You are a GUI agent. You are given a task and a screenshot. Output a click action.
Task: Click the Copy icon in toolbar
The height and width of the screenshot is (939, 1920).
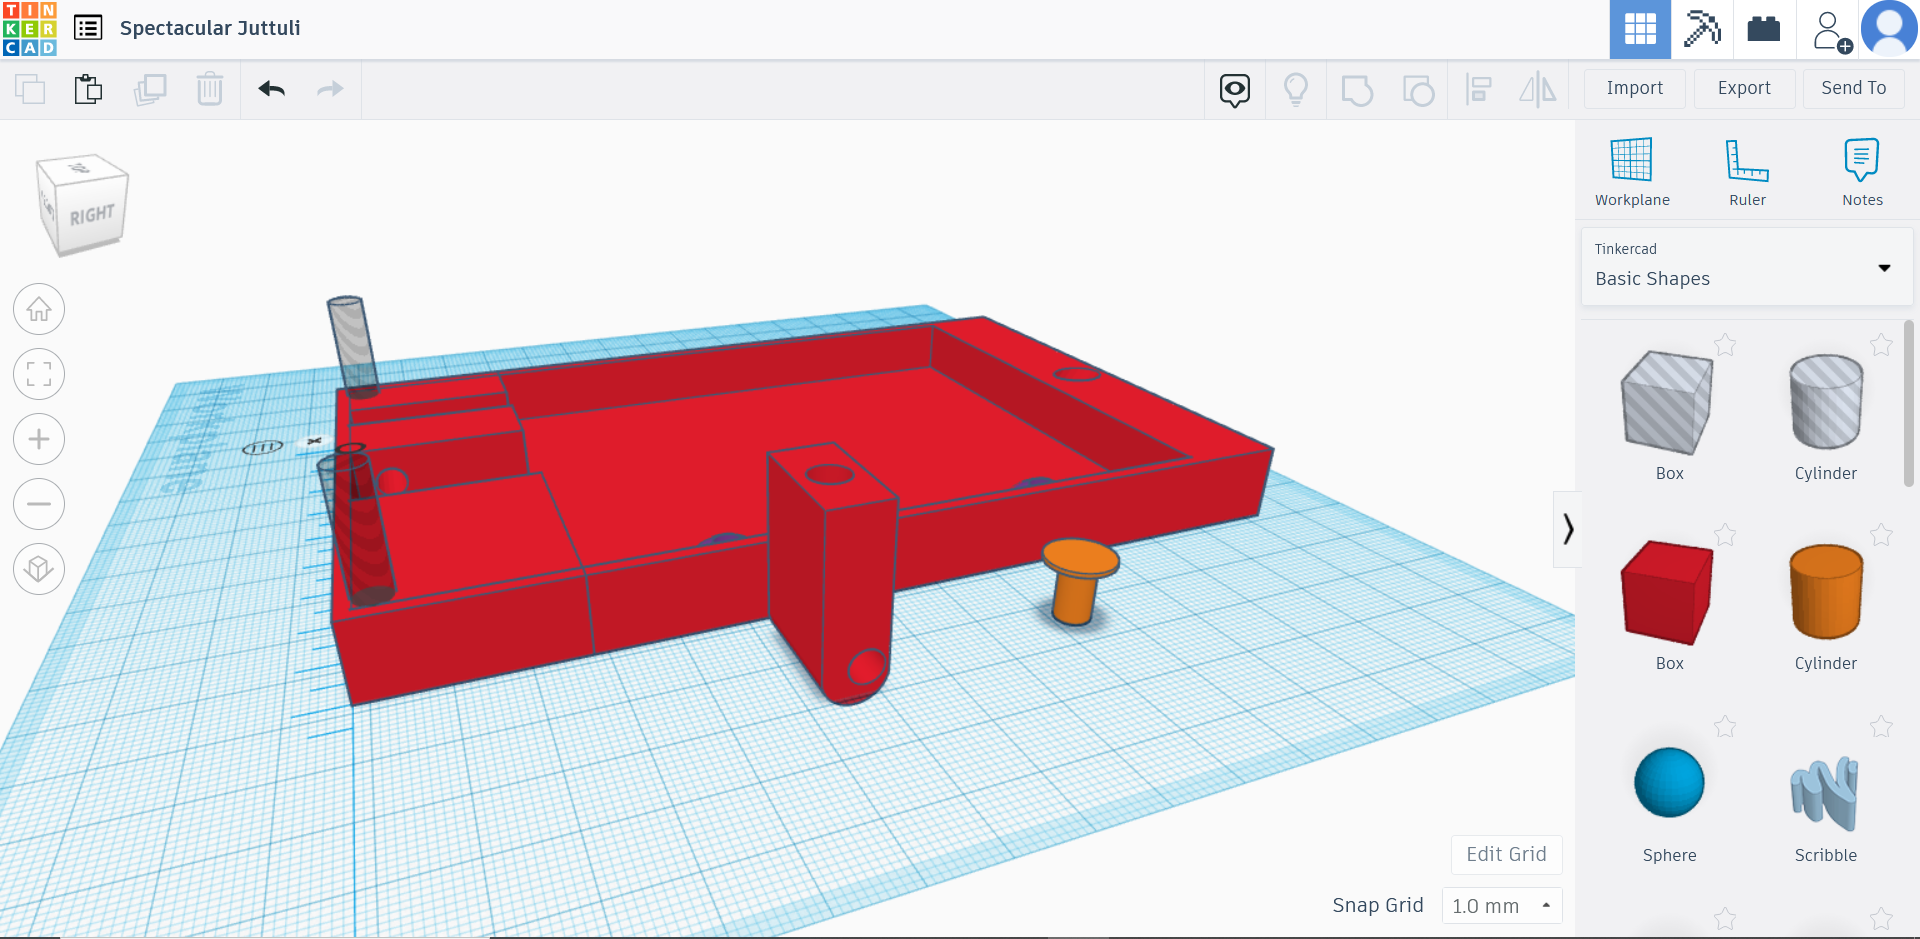30,89
